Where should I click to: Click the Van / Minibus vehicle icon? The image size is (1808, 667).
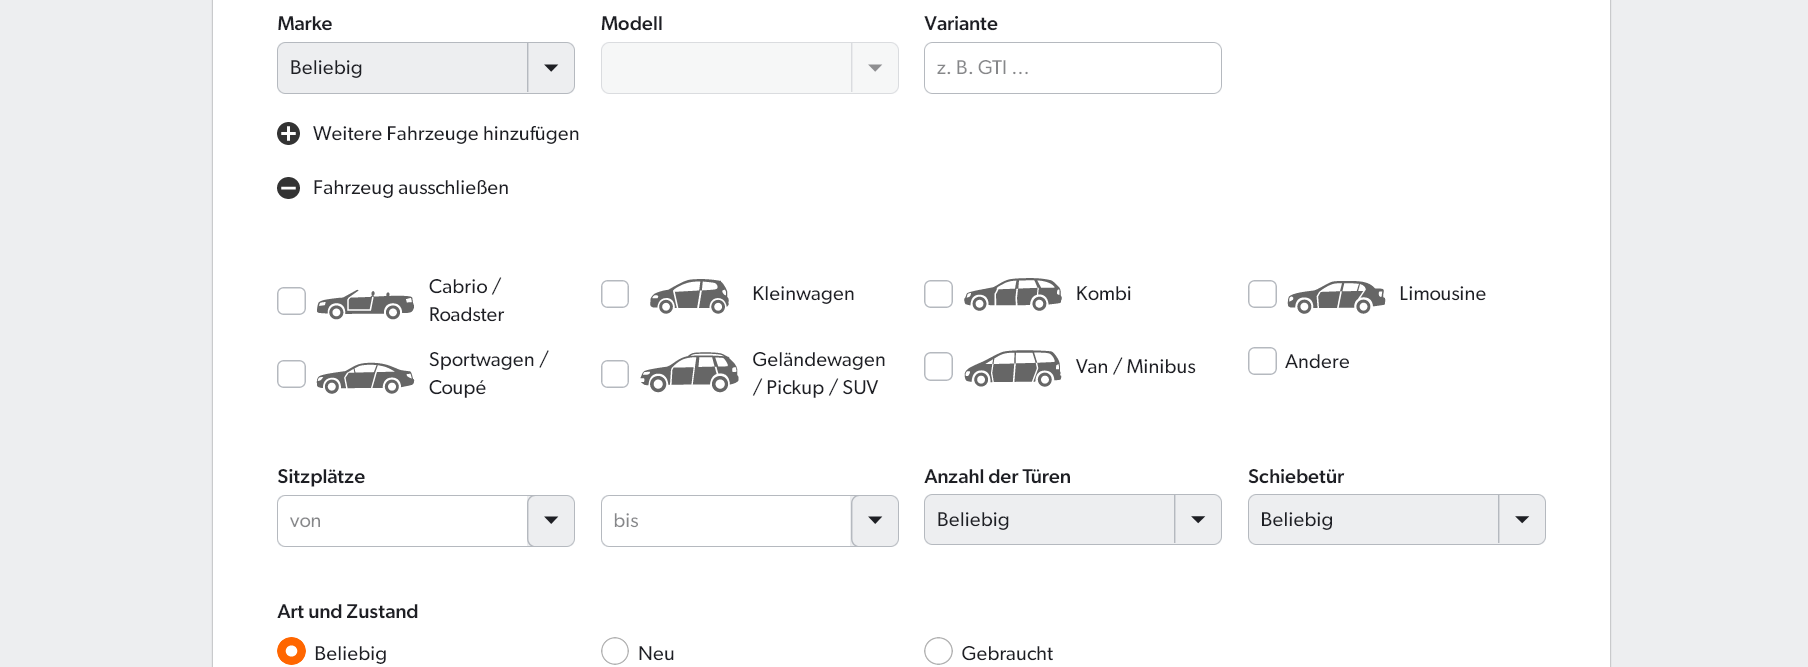(1012, 368)
